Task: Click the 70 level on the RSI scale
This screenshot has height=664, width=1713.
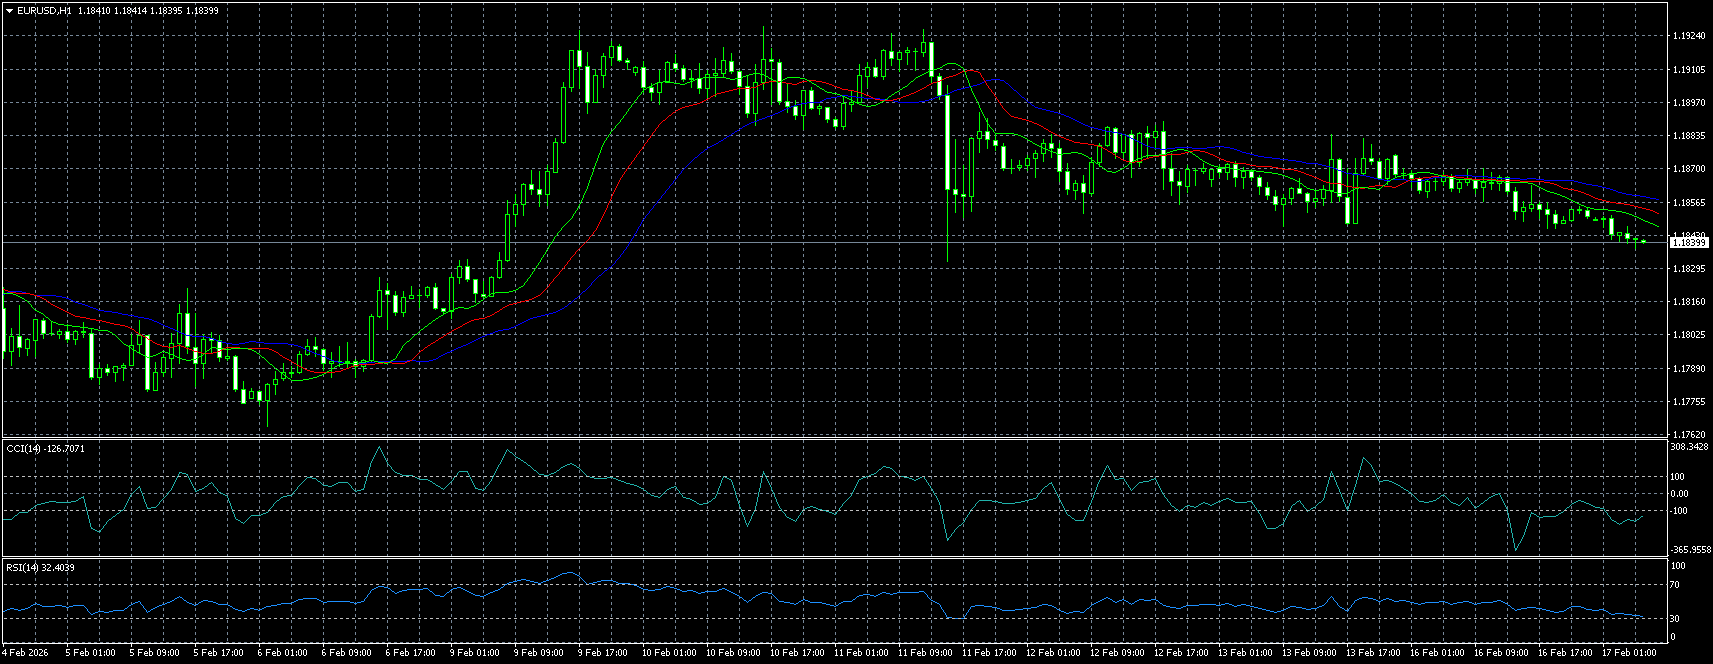Action: point(1676,586)
